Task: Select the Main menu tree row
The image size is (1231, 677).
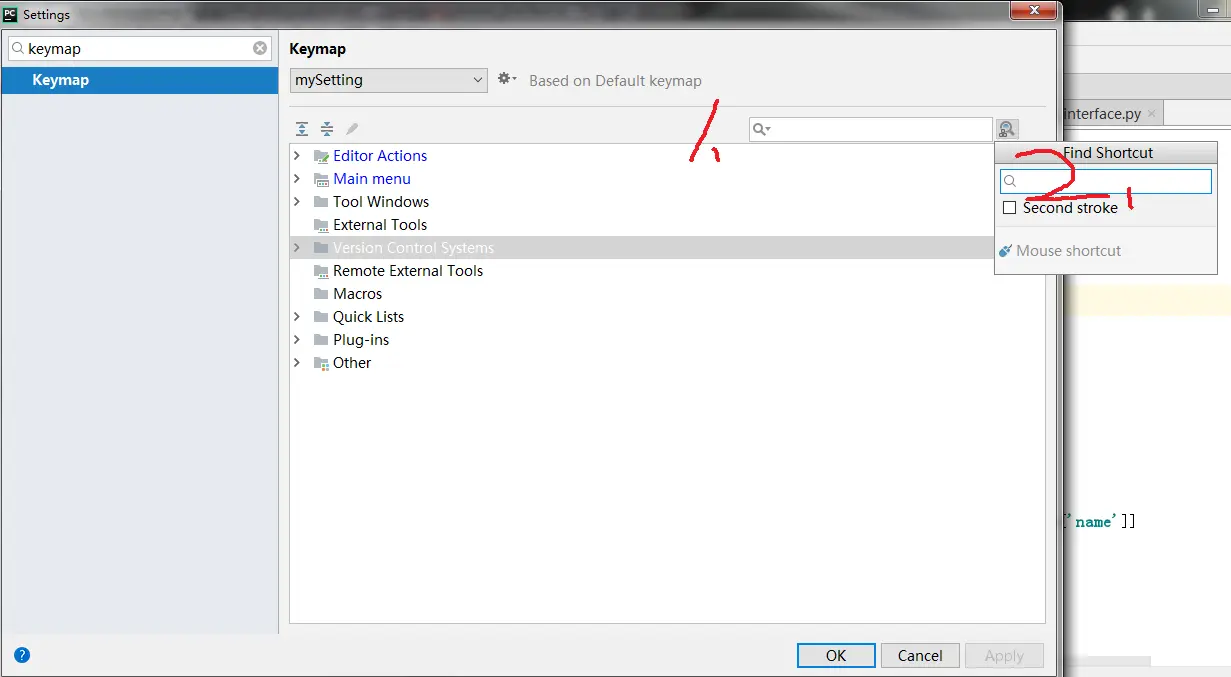Action: click(668, 179)
